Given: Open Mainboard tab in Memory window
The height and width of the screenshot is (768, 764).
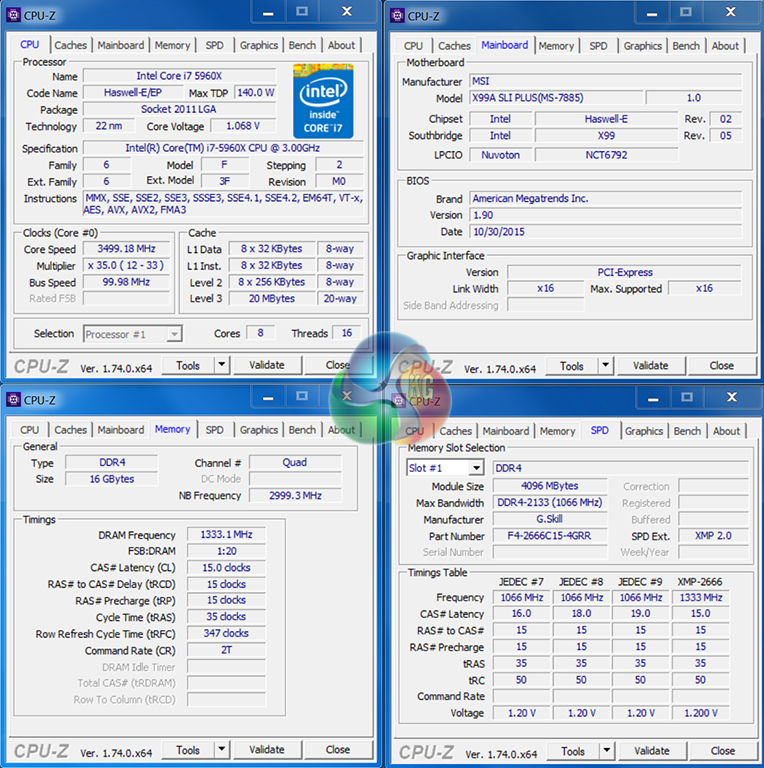Looking at the screenshot, I should tap(120, 430).
